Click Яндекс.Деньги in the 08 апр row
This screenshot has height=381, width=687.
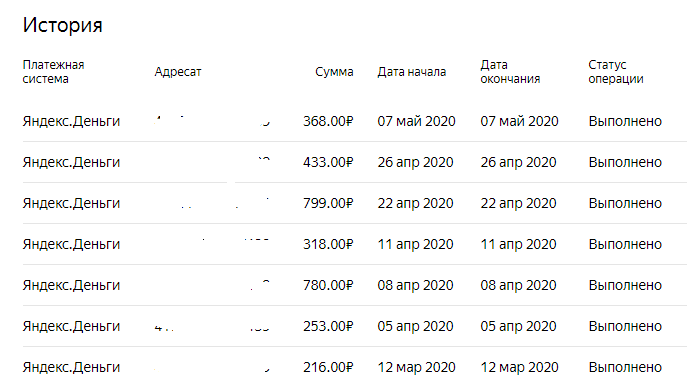(71, 286)
